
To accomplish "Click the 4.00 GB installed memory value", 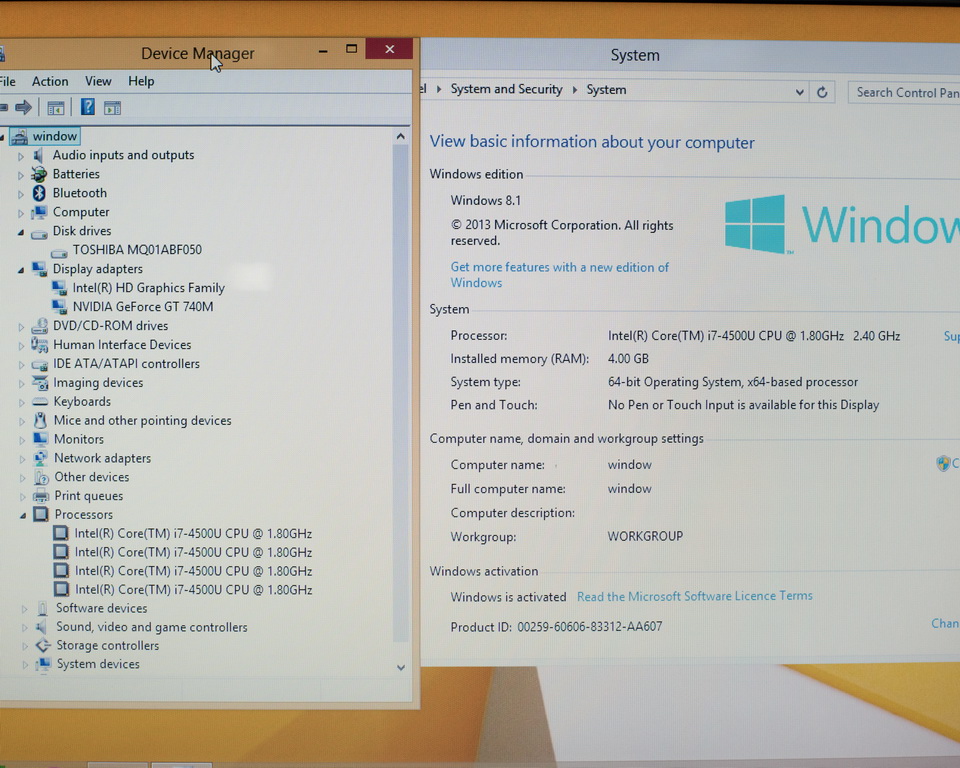I will pyautogui.click(x=628, y=358).
